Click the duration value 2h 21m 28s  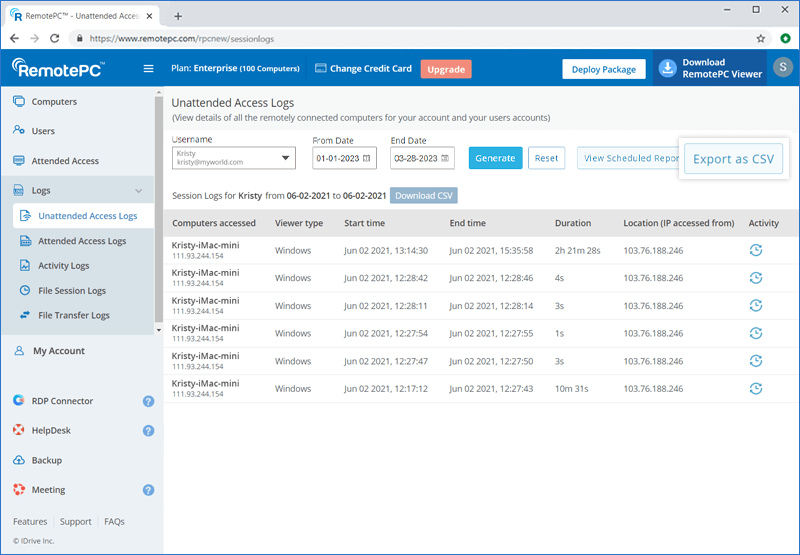tap(578, 250)
